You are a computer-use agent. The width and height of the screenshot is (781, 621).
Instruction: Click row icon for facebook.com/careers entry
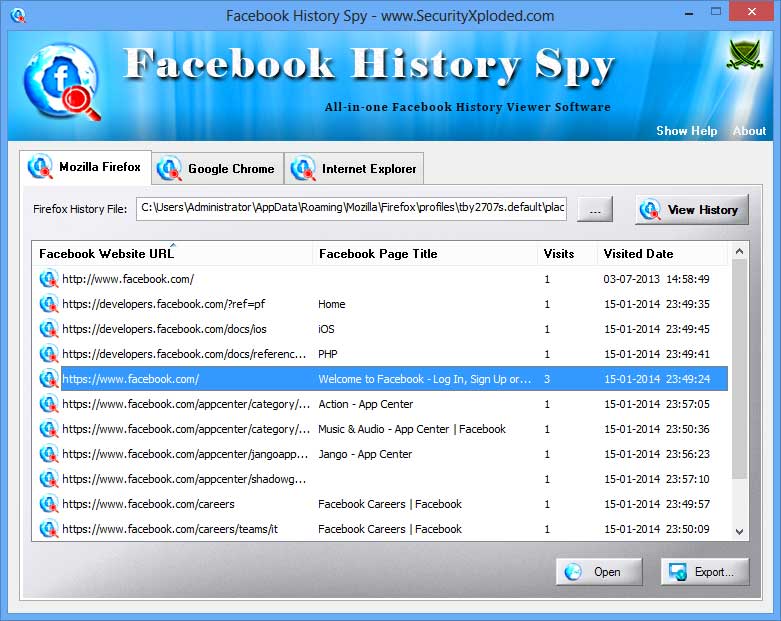tap(49, 504)
